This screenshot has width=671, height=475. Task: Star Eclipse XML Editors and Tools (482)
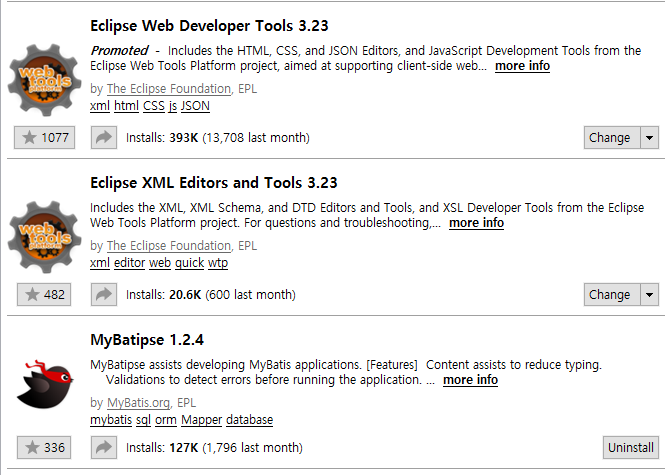point(44,294)
